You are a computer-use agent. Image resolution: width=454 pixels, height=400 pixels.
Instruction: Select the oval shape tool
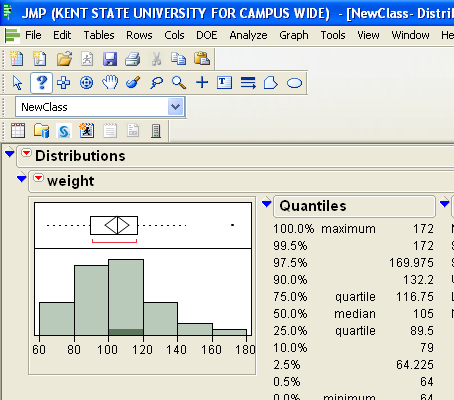pyautogui.click(x=294, y=83)
